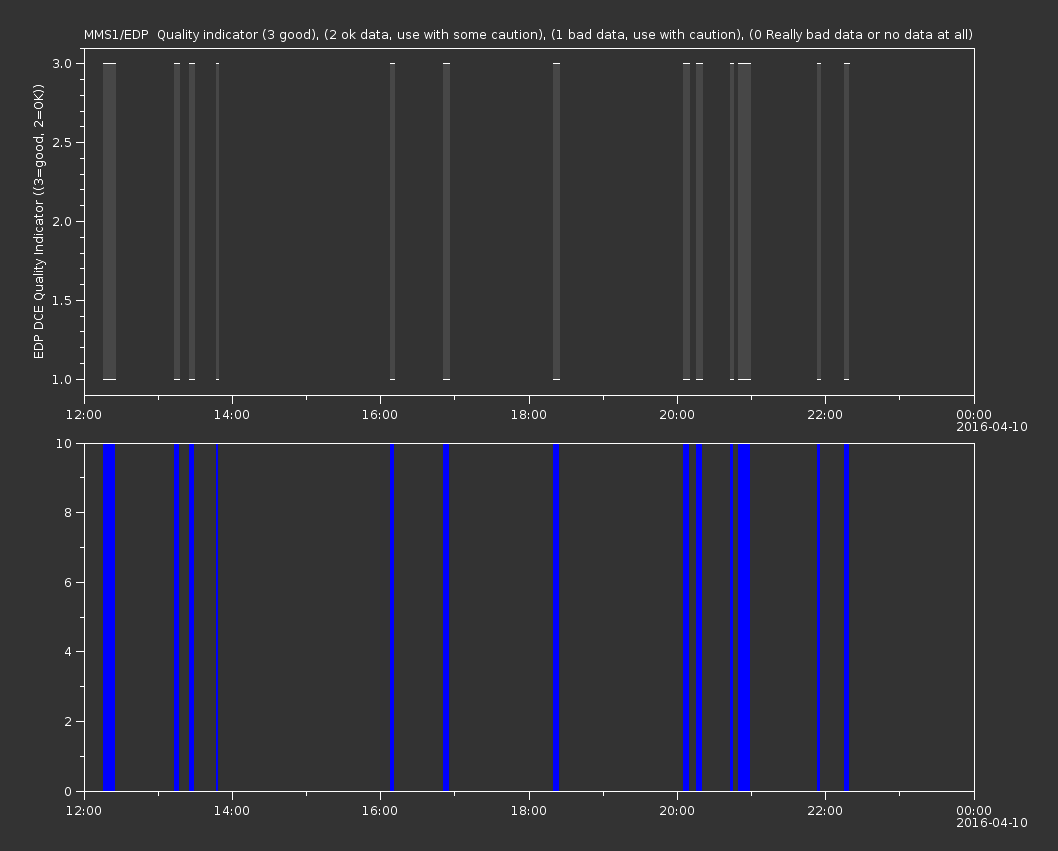This screenshot has height=851, width=1058.
Task: Click the 2 tick label on lower plot
Action: point(68,721)
